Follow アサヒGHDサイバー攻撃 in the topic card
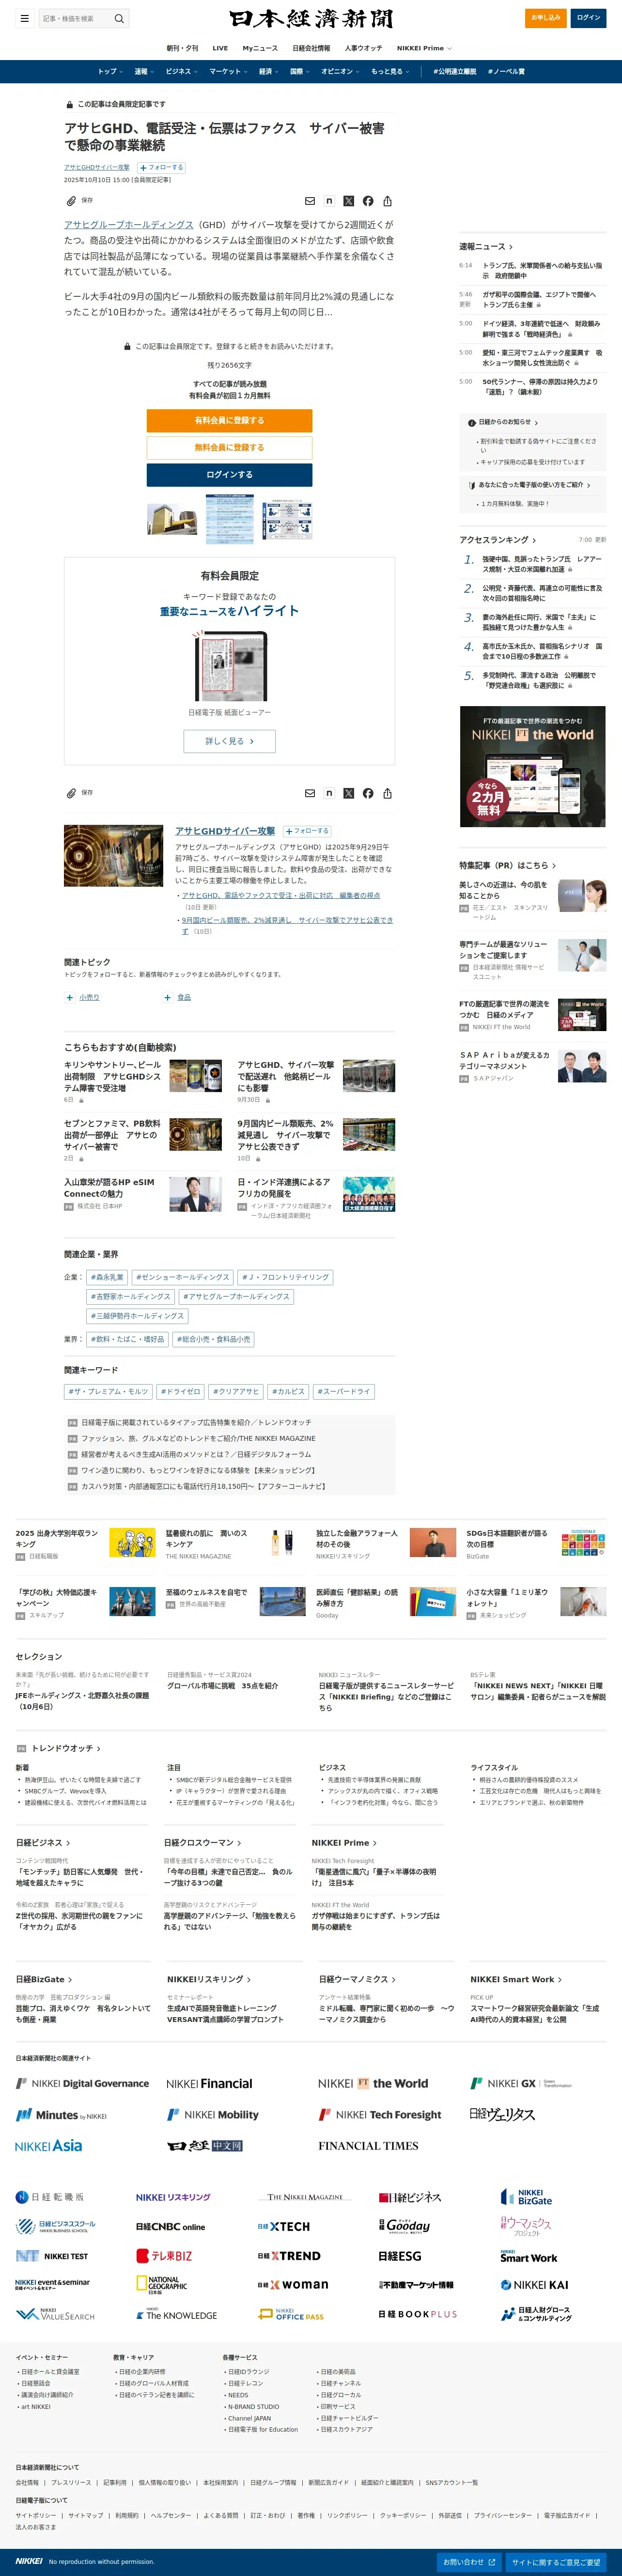The height and width of the screenshot is (2576, 622). 307,831
